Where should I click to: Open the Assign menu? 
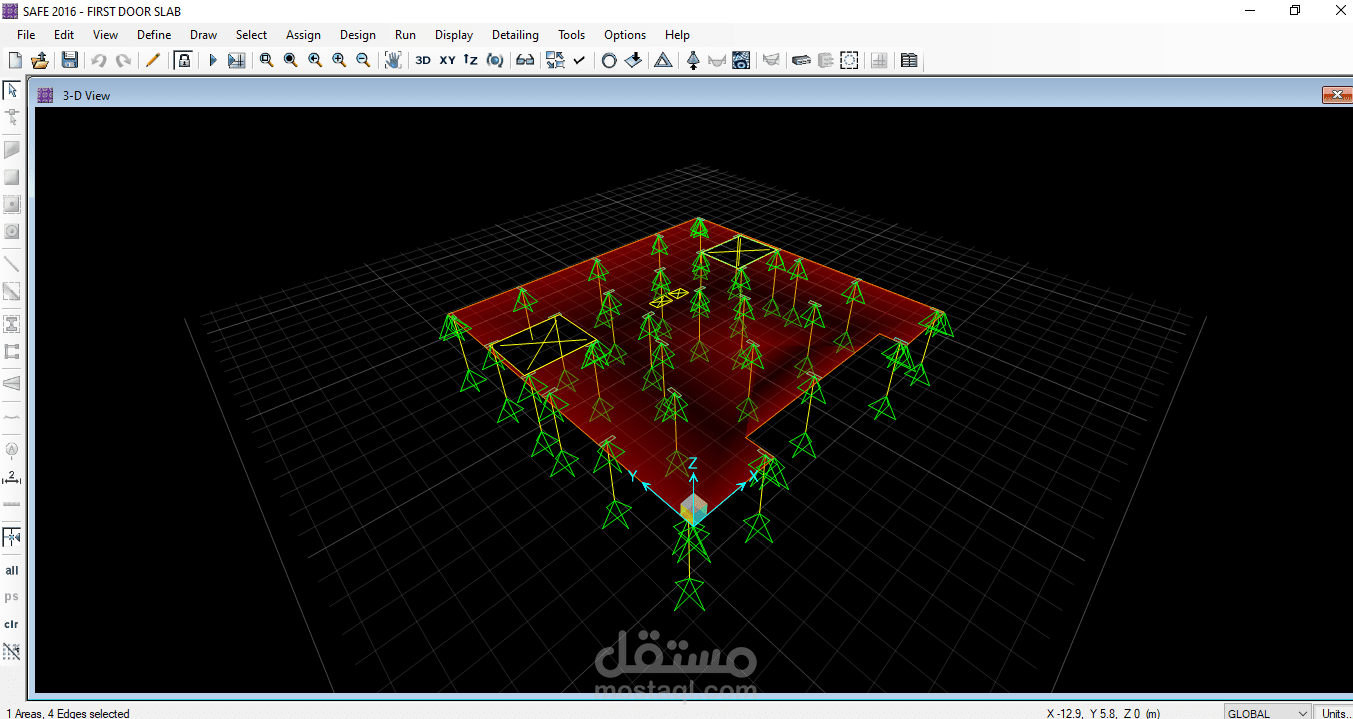click(x=304, y=34)
